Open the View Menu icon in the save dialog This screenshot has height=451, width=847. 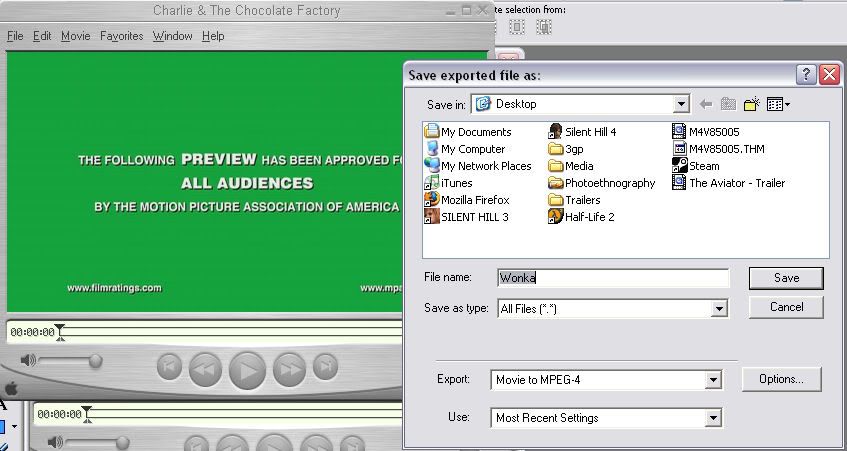pos(778,104)
